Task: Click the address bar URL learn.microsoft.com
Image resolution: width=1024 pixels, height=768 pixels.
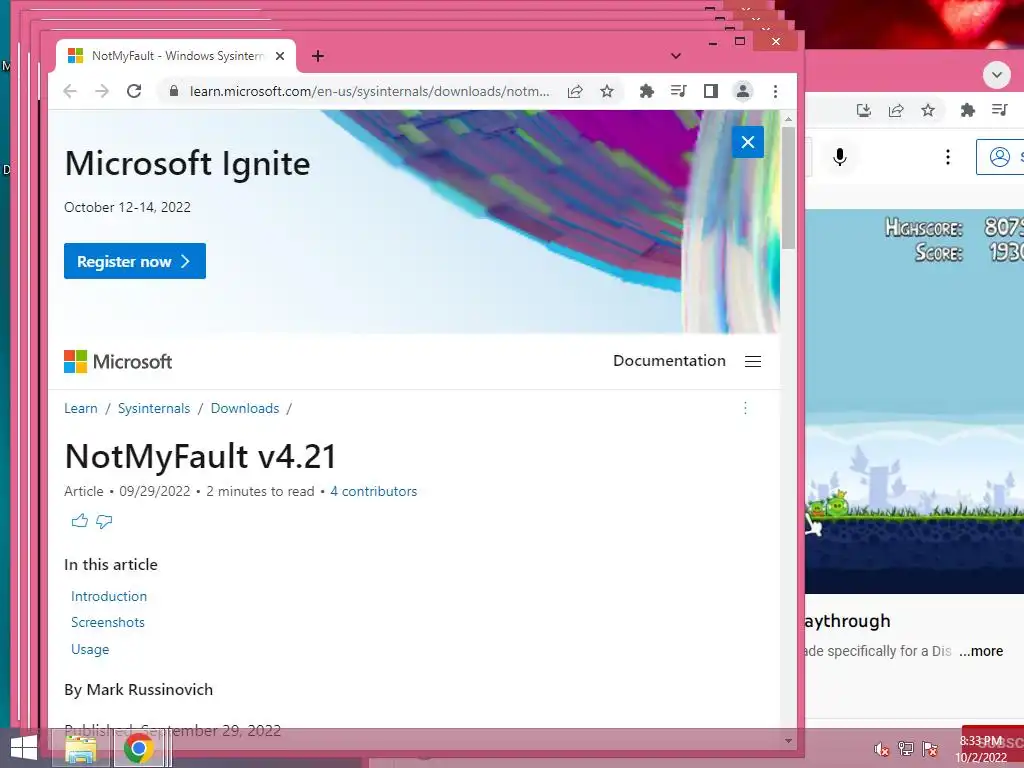Action: (x=370, y=91)
